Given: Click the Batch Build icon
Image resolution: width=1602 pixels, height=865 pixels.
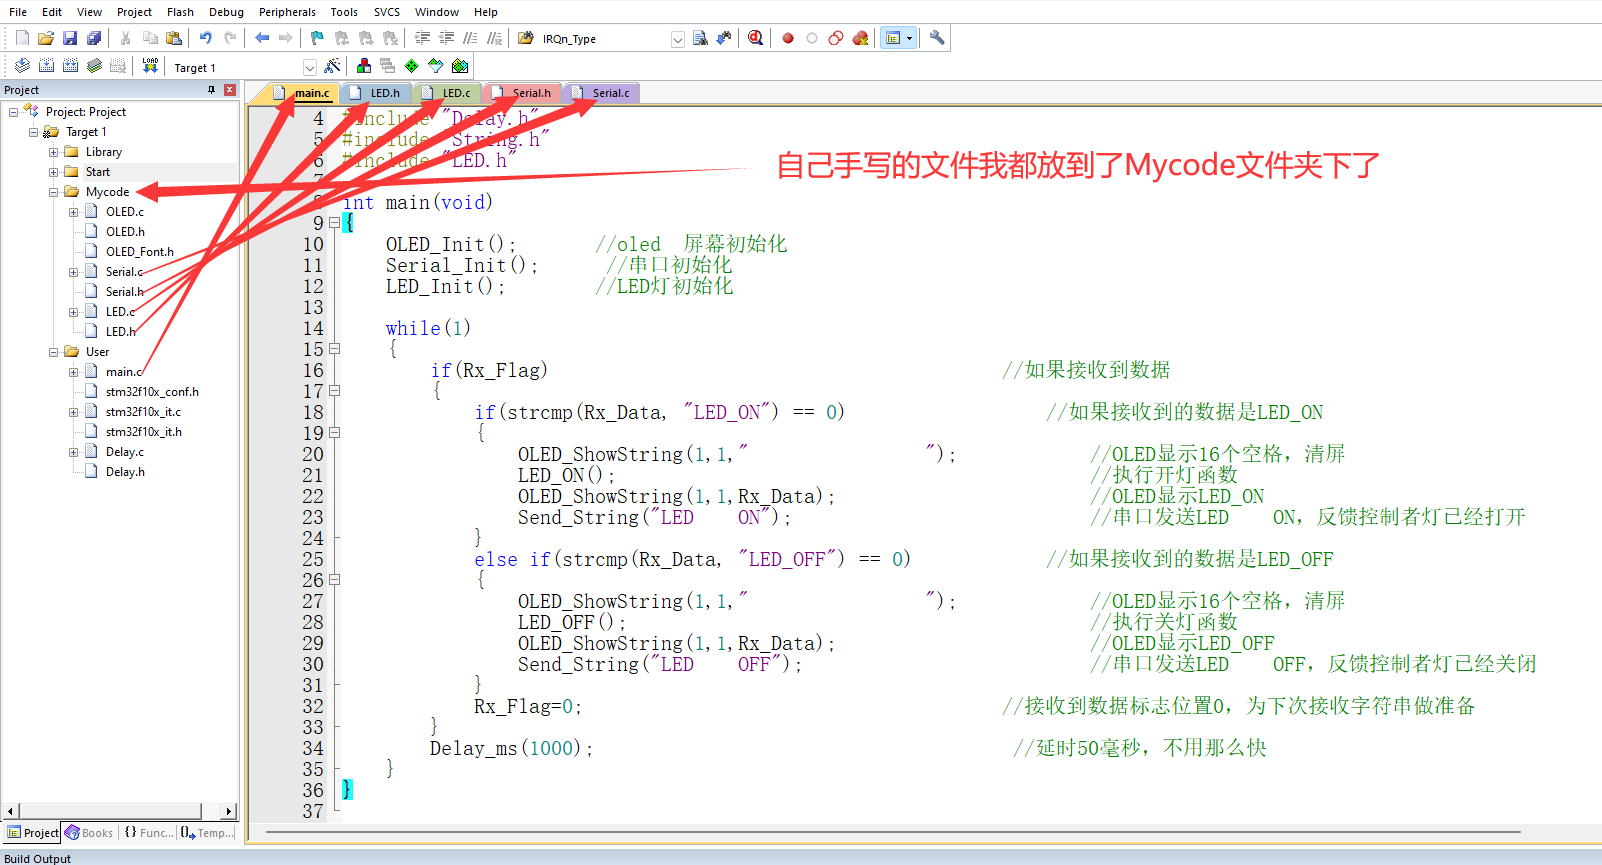Looking at the screenshot, I should click(94, 66).
